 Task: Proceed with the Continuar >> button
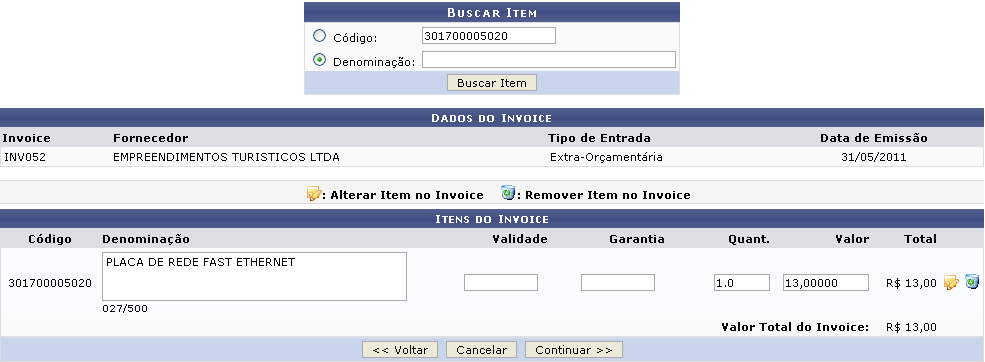574,350
